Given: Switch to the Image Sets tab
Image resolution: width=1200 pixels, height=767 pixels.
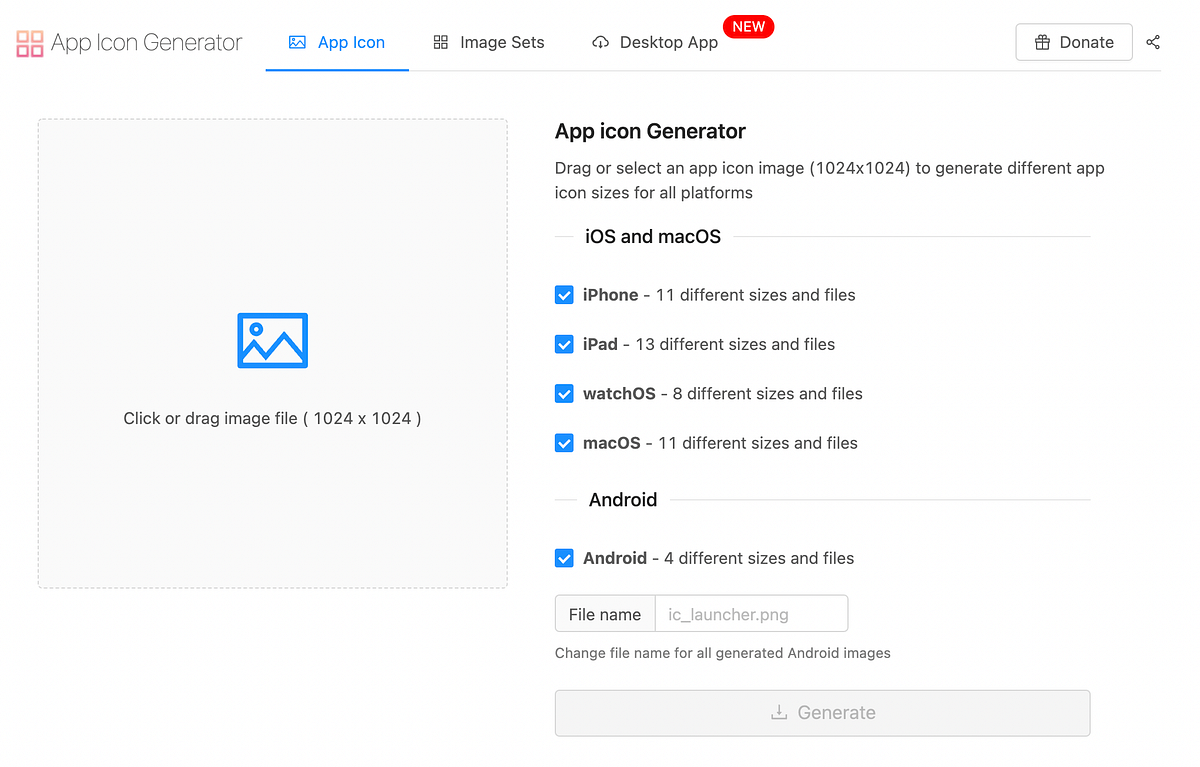Looking at the screenshot, I should click(487, 42).
